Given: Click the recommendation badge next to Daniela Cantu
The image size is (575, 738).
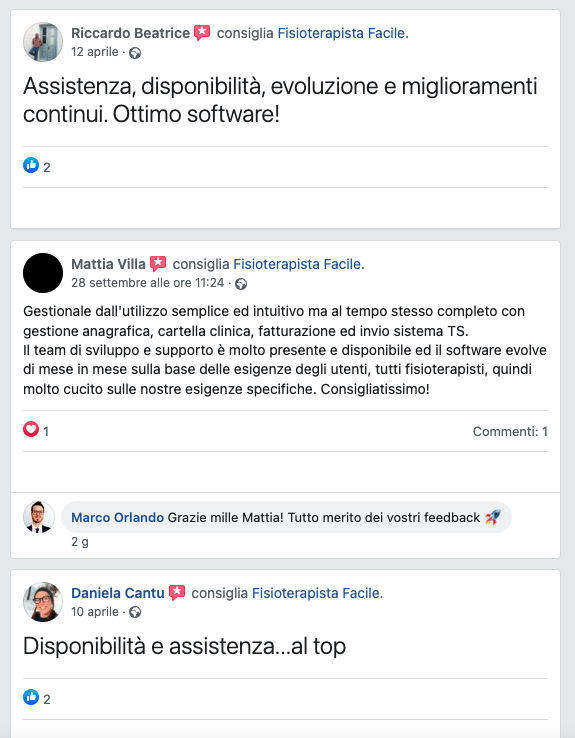Looking at the screenshot, I should pyautogui.click(x=177, y=593).
